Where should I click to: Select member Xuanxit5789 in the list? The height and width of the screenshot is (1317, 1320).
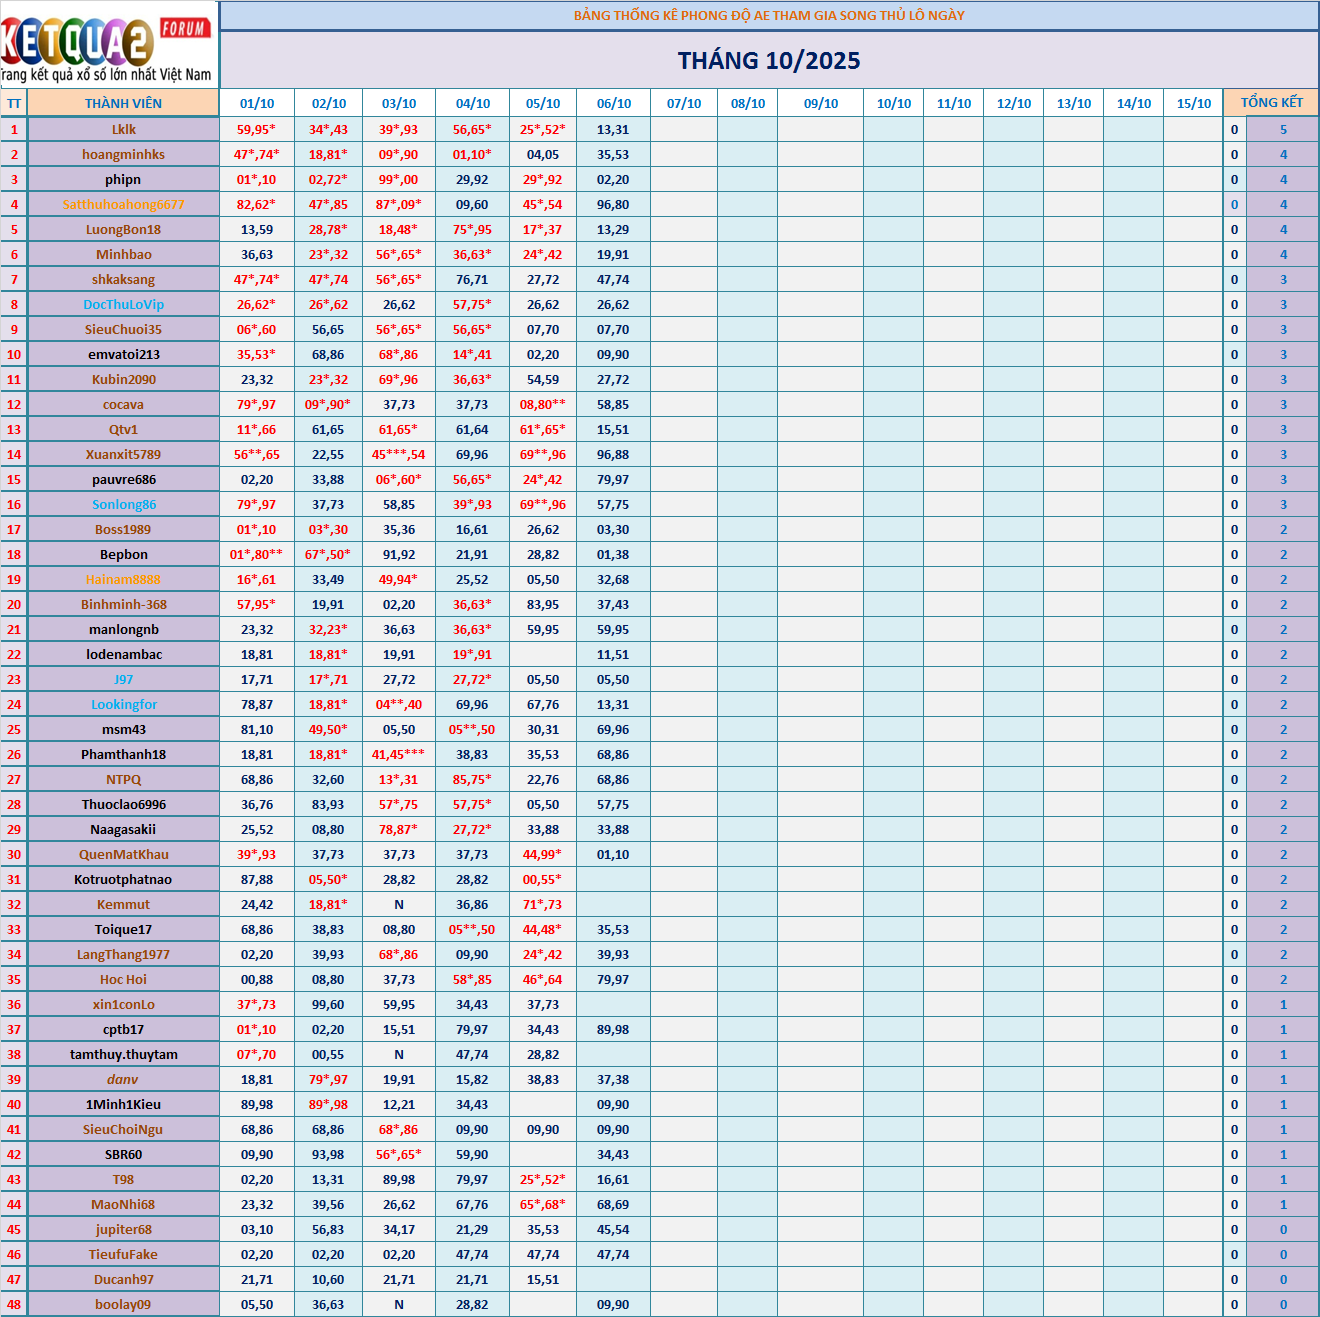click(x=123, y=455)
